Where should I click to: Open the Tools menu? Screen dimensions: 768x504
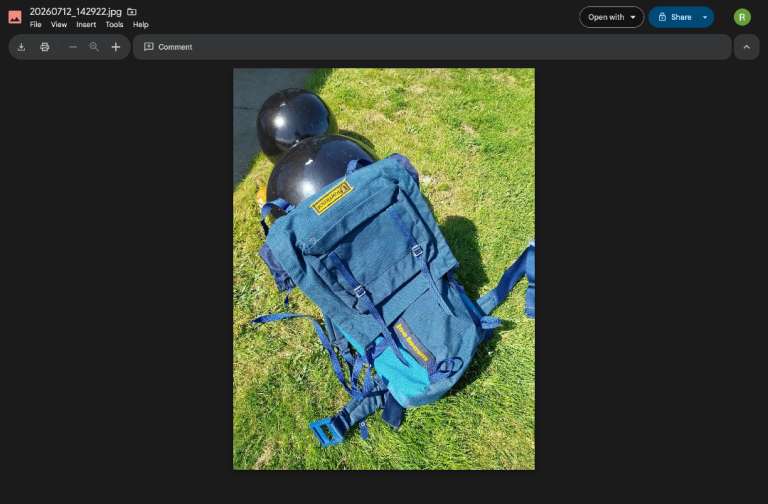114,24
